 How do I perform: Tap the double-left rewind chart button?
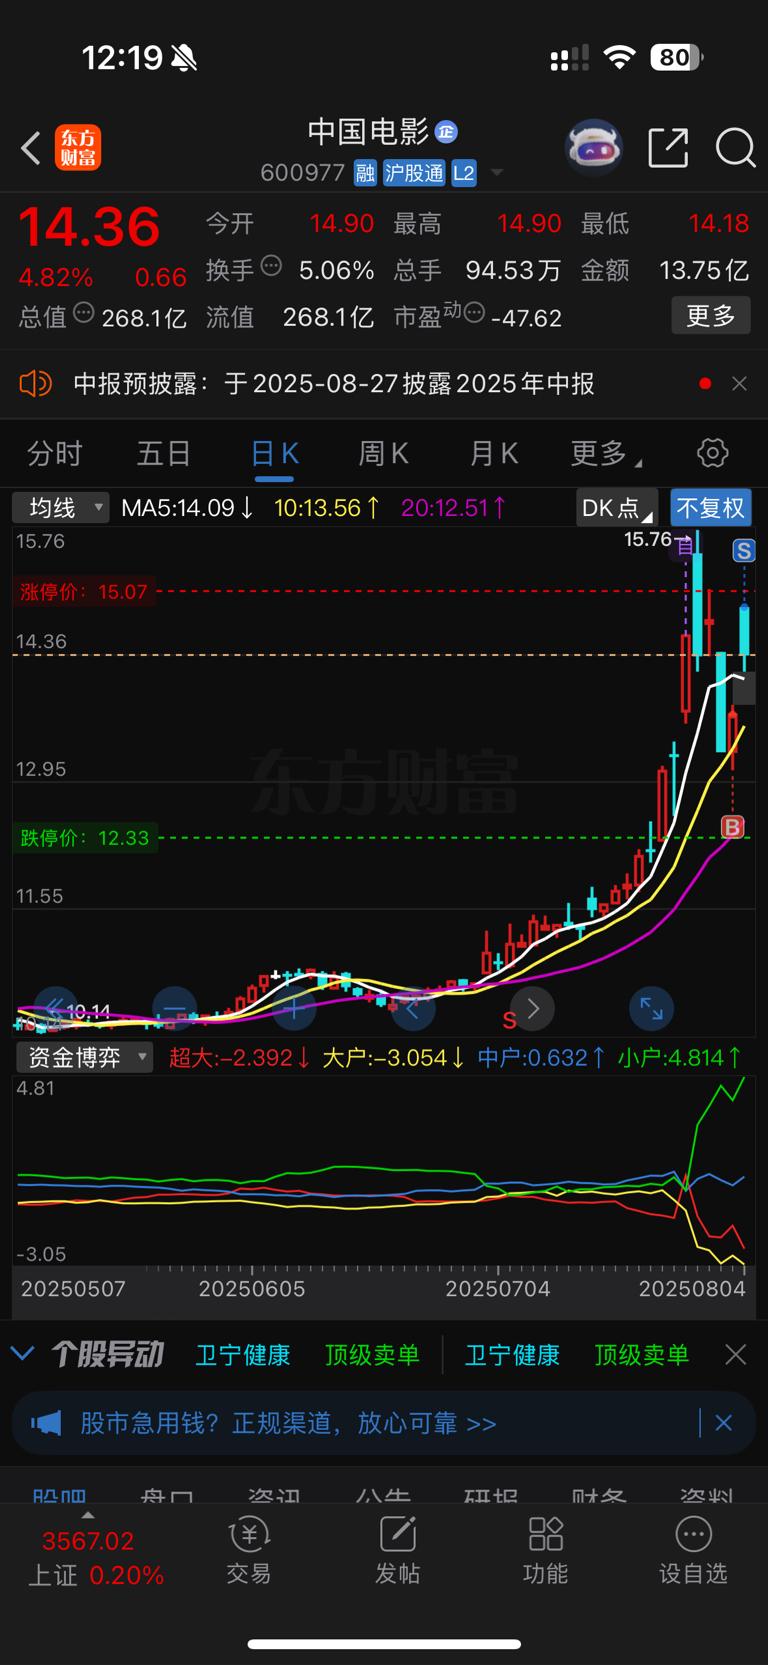point(54,1008)
